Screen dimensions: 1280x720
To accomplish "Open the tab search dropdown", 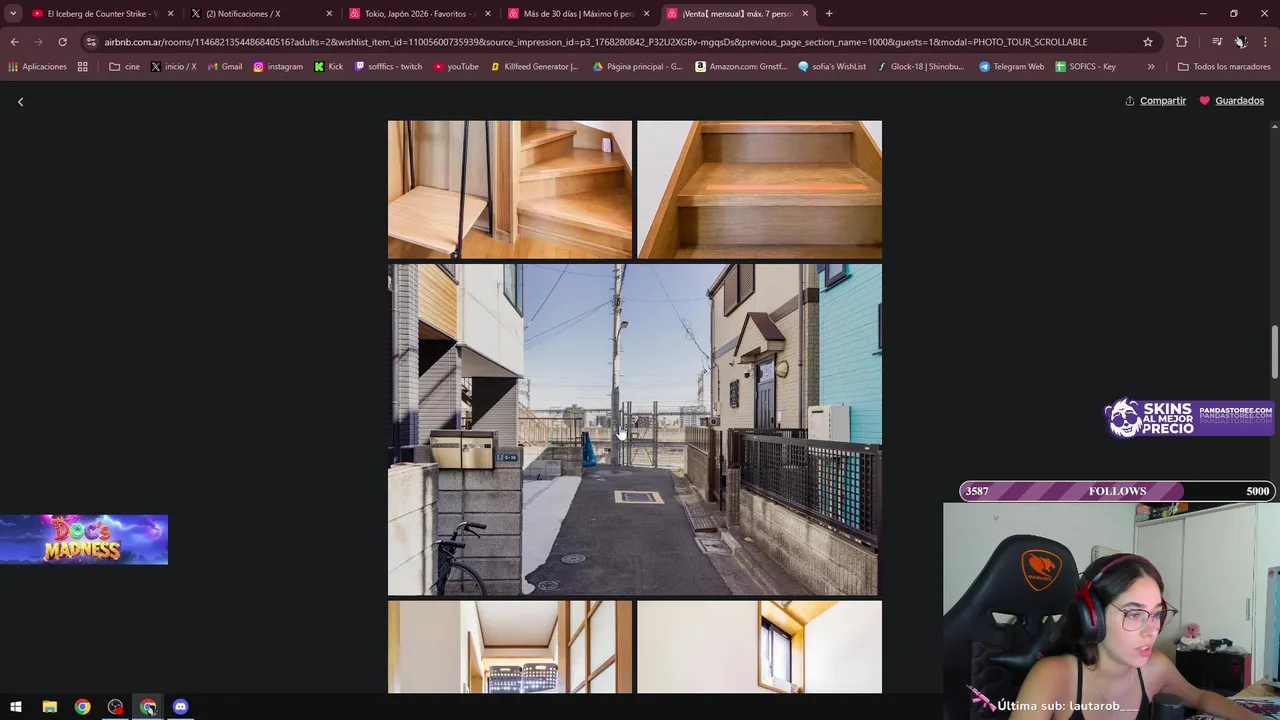I will coord(13,14).
